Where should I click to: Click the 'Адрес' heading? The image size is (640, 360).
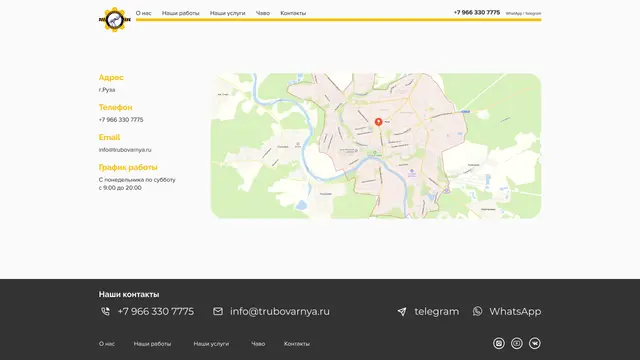click(111, 78)
